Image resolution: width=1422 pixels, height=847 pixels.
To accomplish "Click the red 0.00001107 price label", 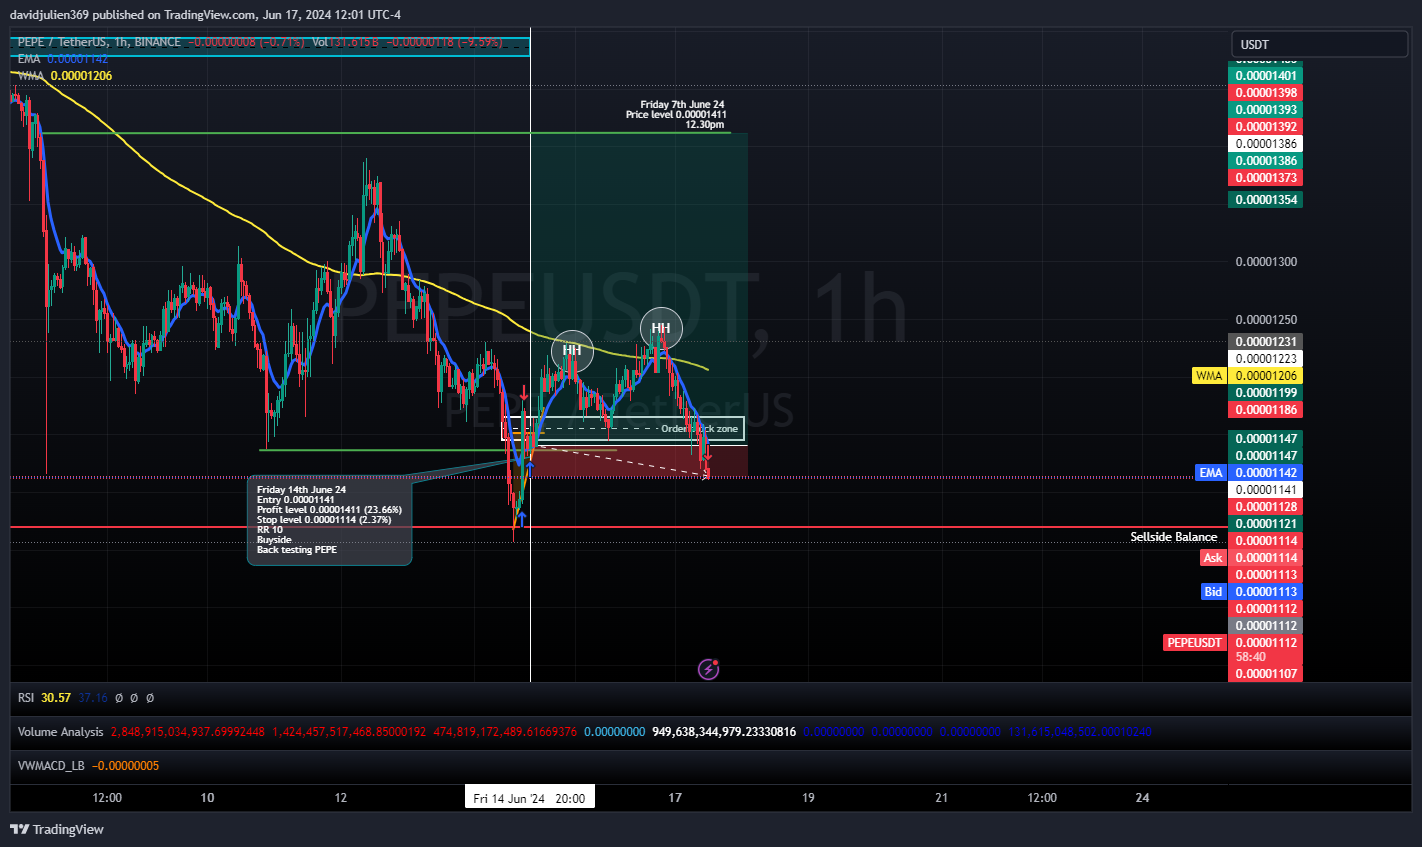I will (x=1265, y=674).
